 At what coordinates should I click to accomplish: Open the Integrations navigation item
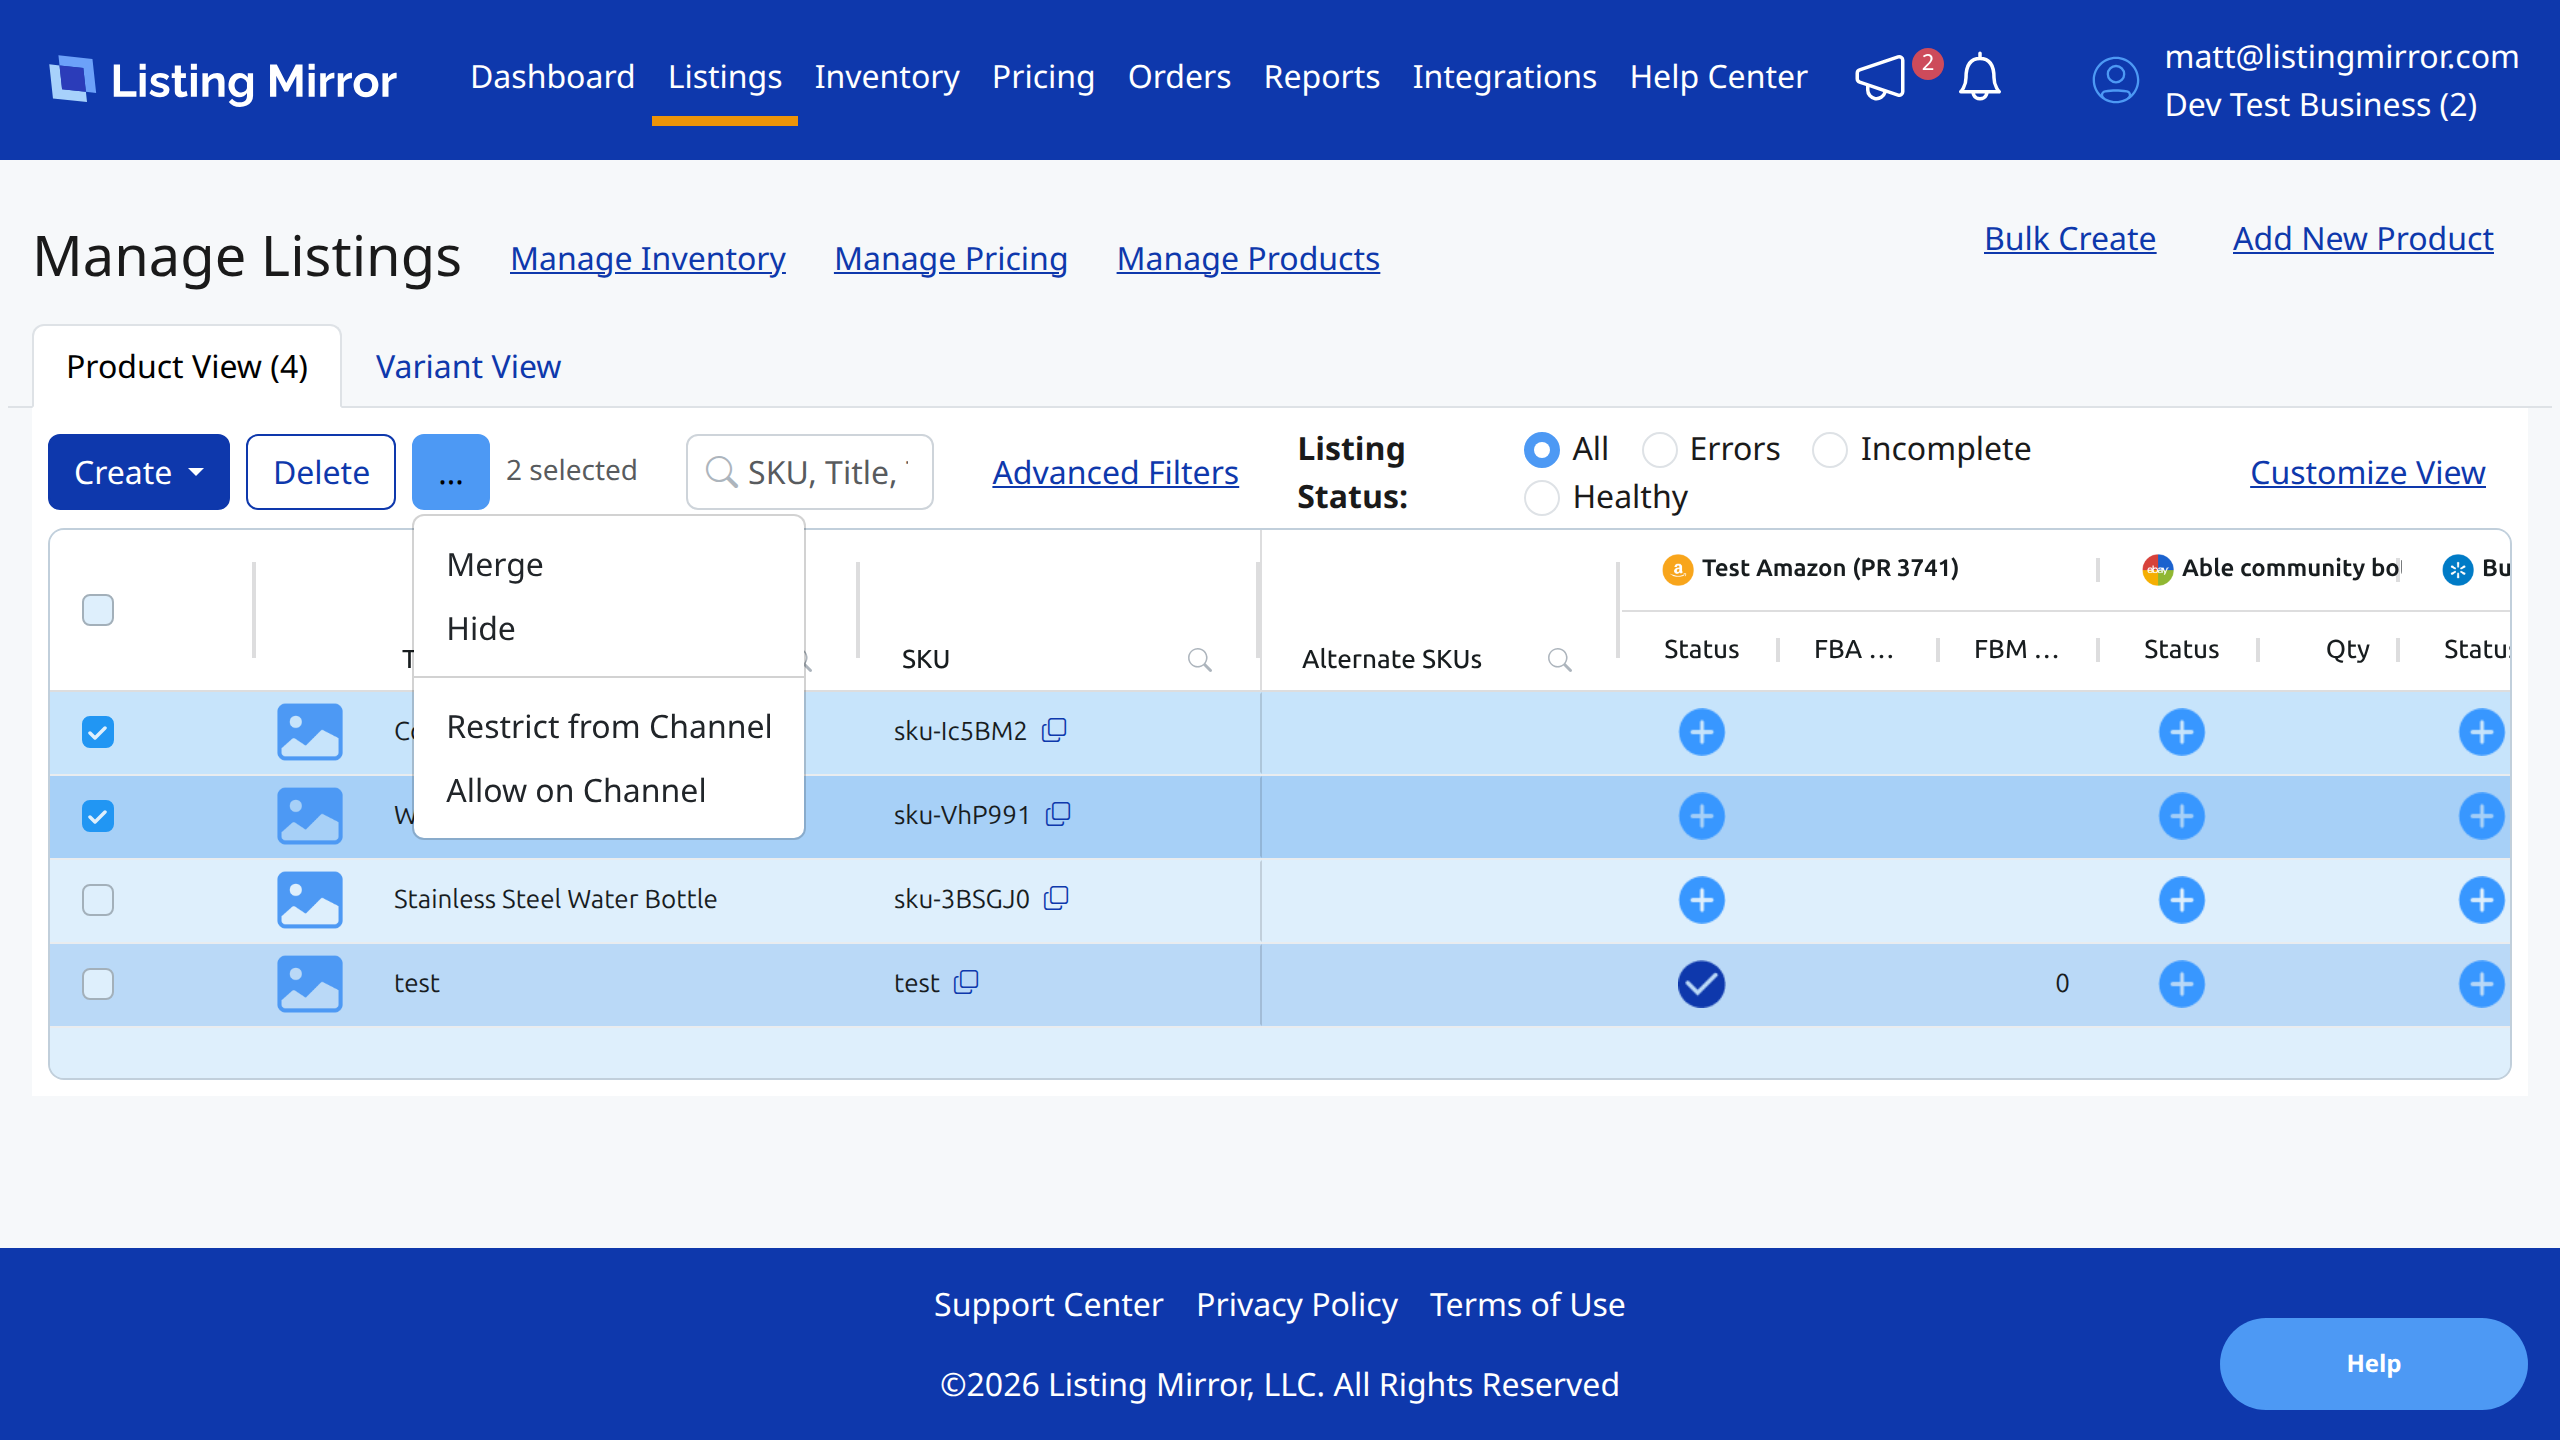pos(1504,77)
